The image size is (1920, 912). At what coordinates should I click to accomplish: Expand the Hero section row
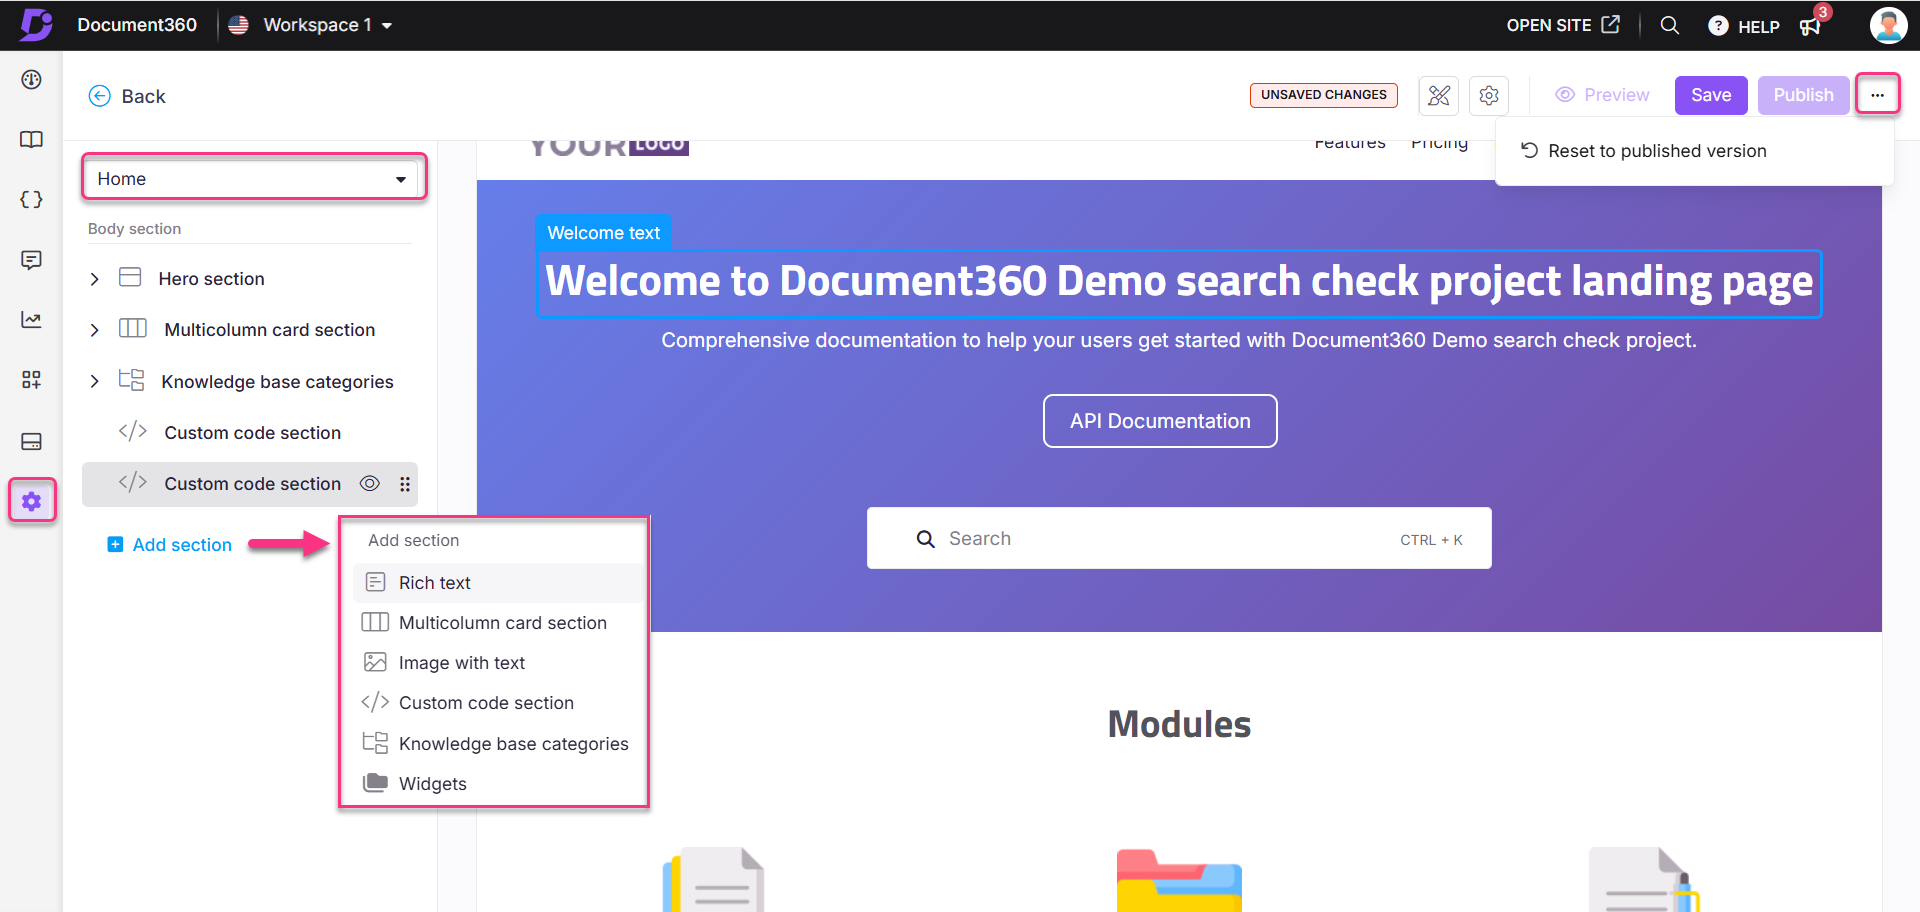point(94,279)
